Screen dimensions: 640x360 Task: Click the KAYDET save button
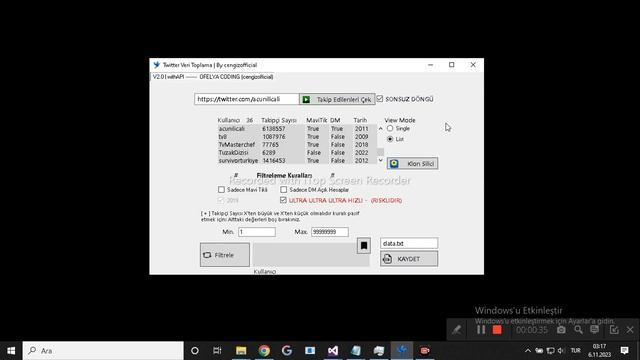click(409, 259)
